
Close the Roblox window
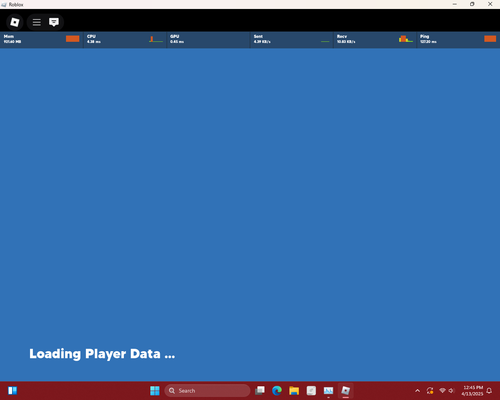[x=490, y=4]
